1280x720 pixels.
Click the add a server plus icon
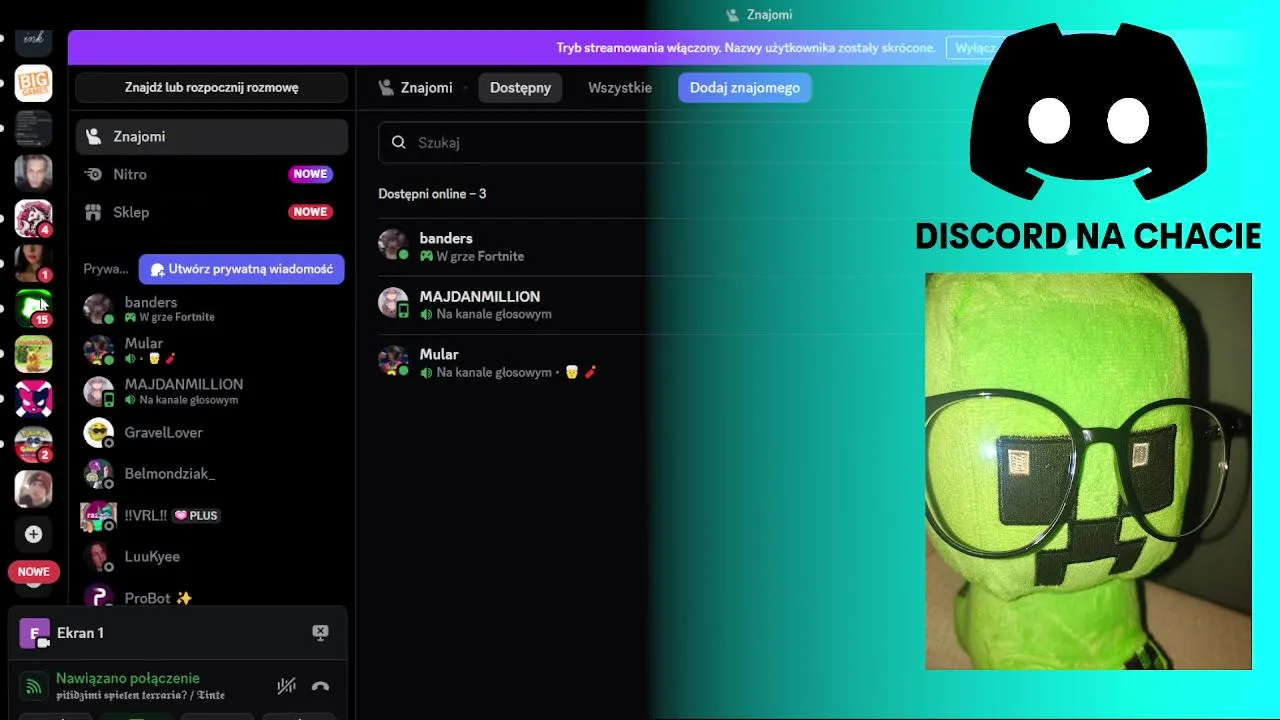coord(33,534)
